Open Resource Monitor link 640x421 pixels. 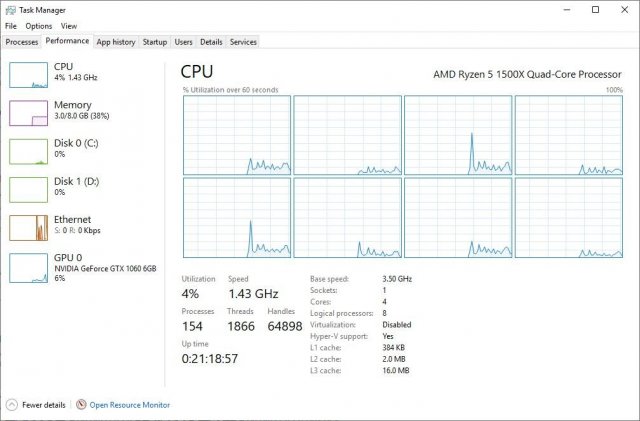(x=130, y=405)
